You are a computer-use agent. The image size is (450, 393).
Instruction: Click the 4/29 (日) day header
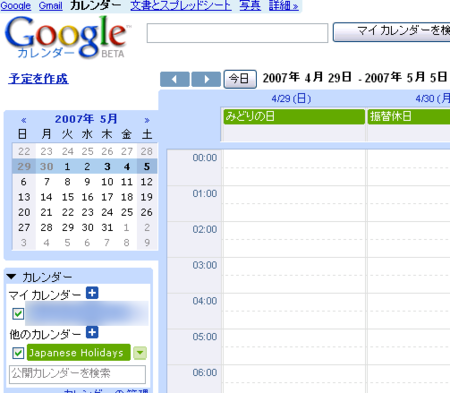[291, 99]
